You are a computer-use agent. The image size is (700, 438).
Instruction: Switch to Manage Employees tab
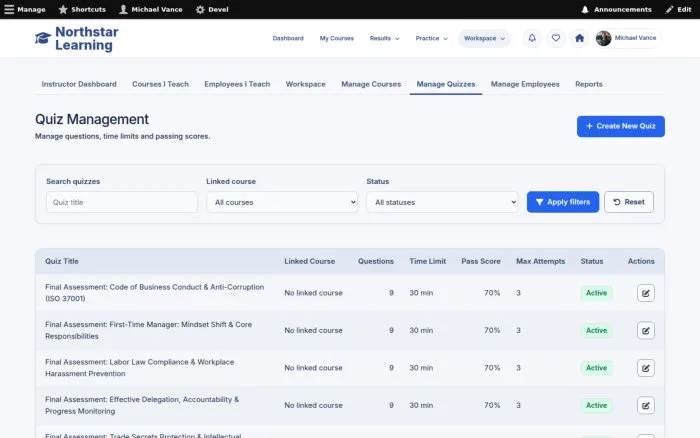click(525, 84)
